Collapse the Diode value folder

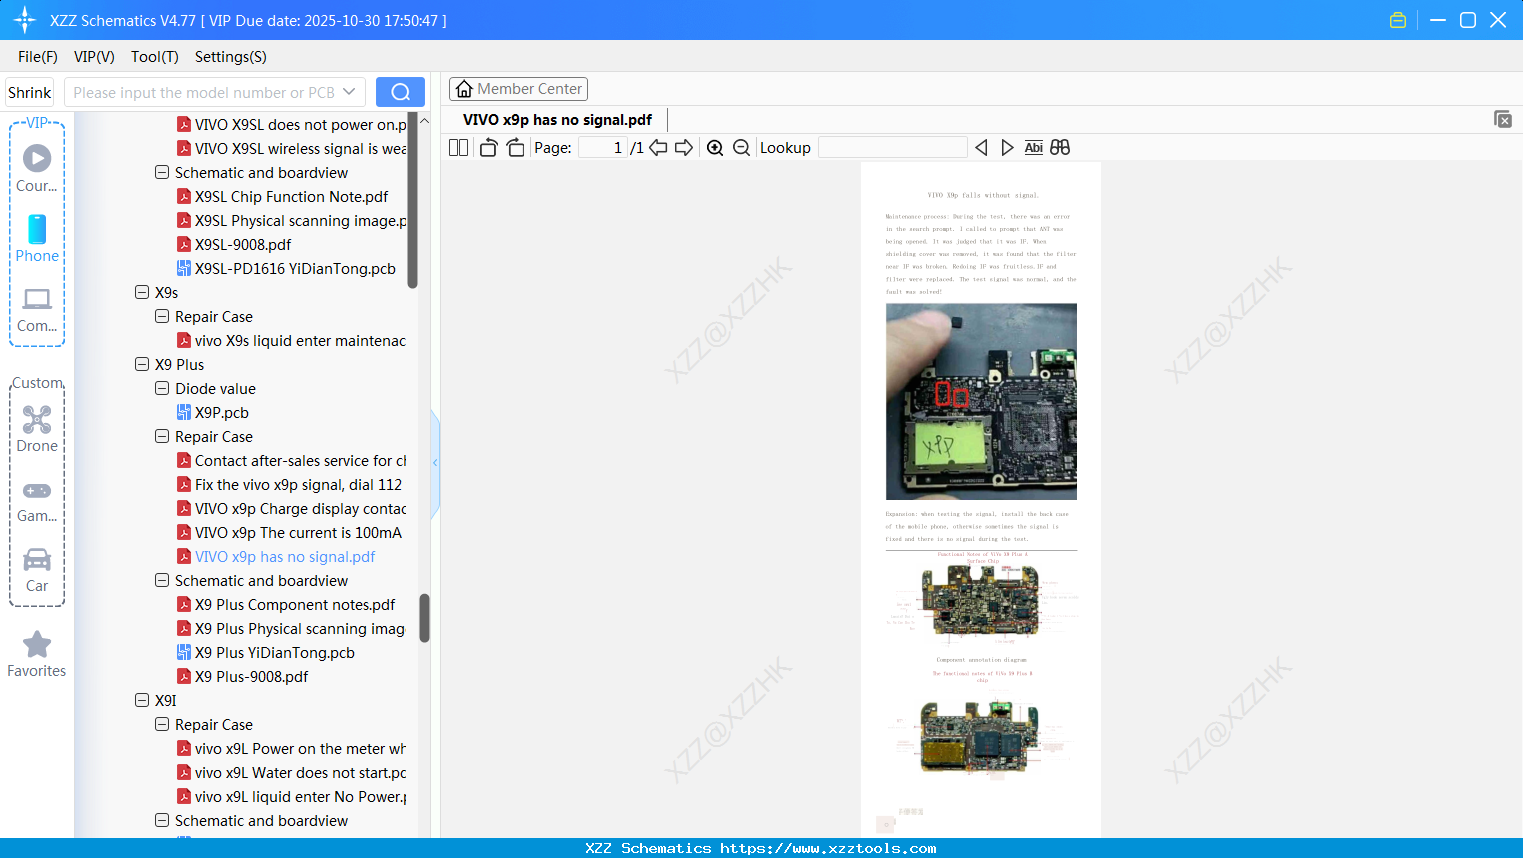click(162, 388)
